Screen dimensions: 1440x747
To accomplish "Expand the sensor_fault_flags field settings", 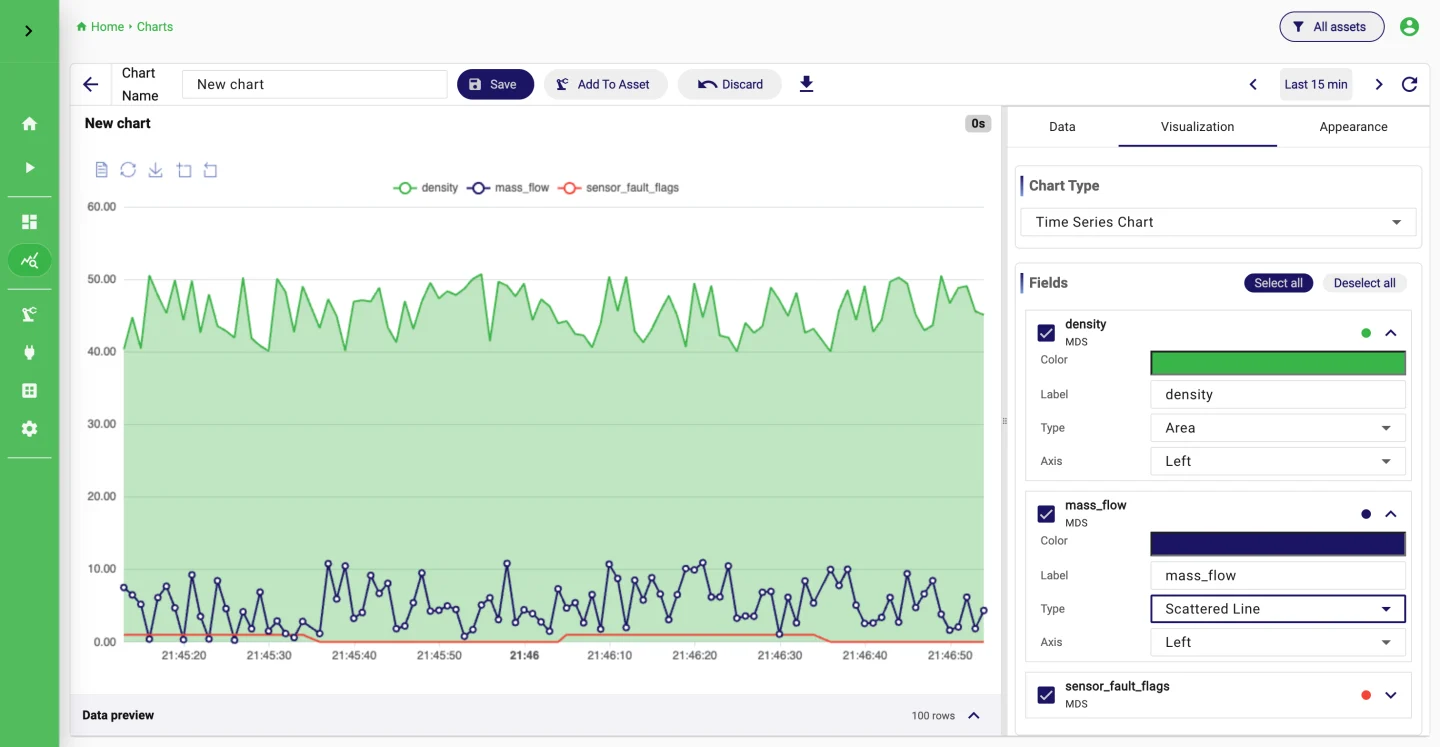I will coord(1391,695).
